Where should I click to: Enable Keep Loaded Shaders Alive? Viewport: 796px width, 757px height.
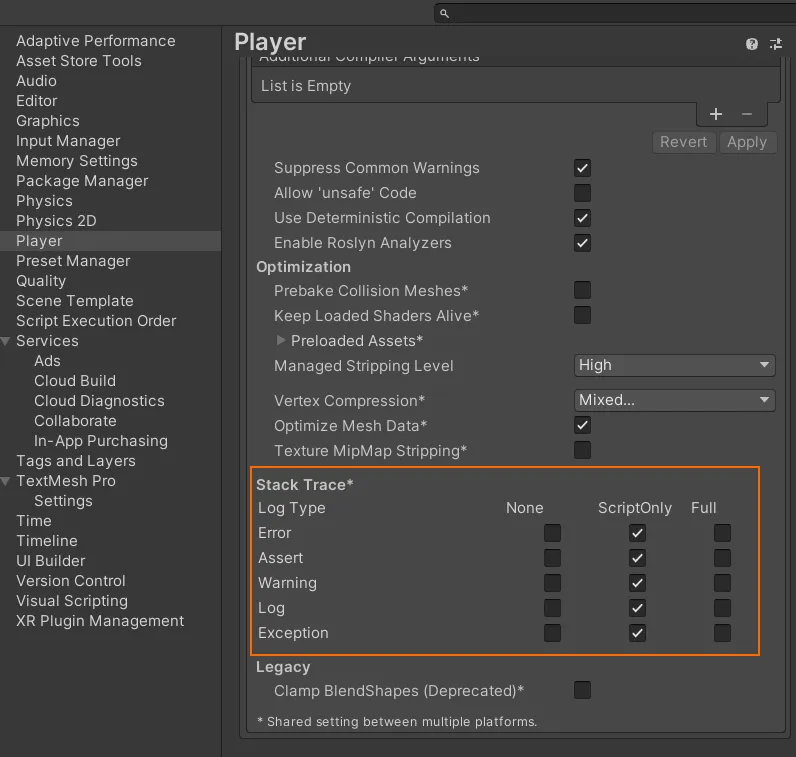(x=582, y=315)
